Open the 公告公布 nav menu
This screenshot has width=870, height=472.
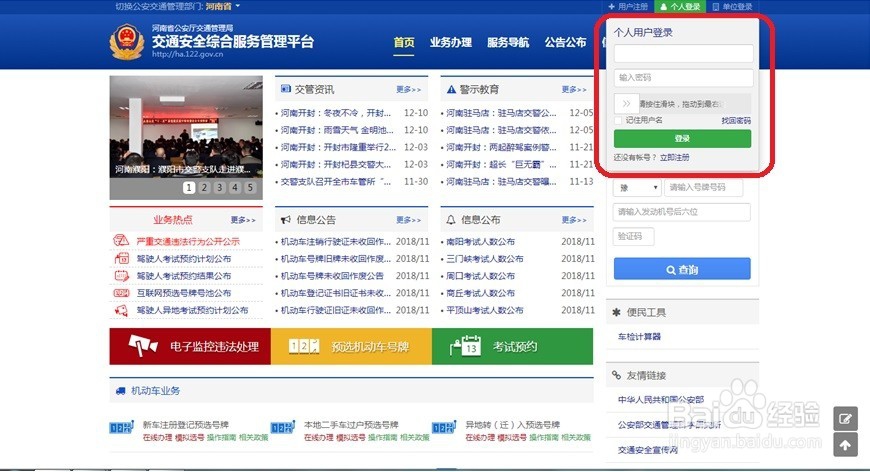[x=565, y=42]
